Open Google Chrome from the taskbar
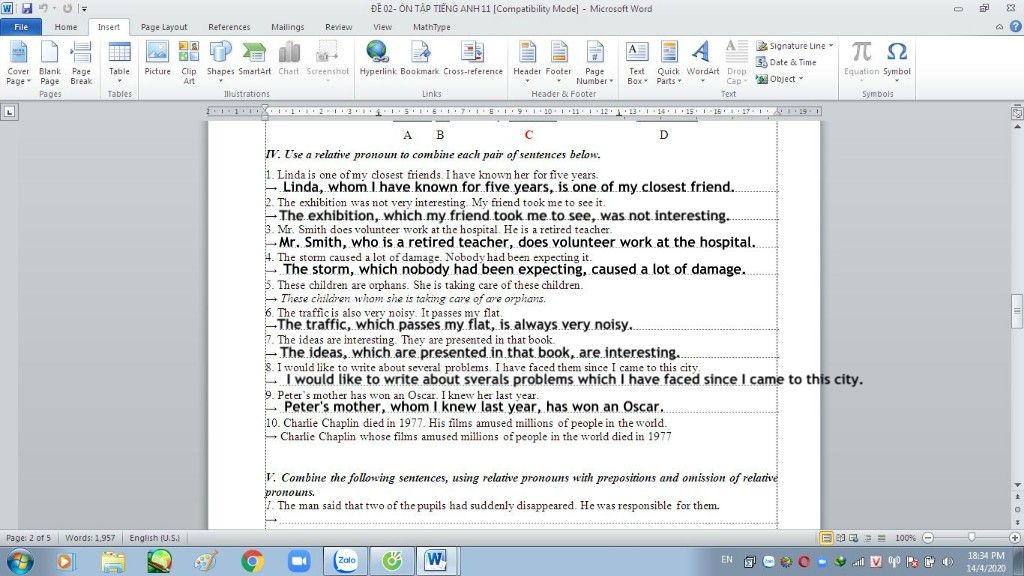The width and height of the screenshot is (1024, 576). pos(252,561)
